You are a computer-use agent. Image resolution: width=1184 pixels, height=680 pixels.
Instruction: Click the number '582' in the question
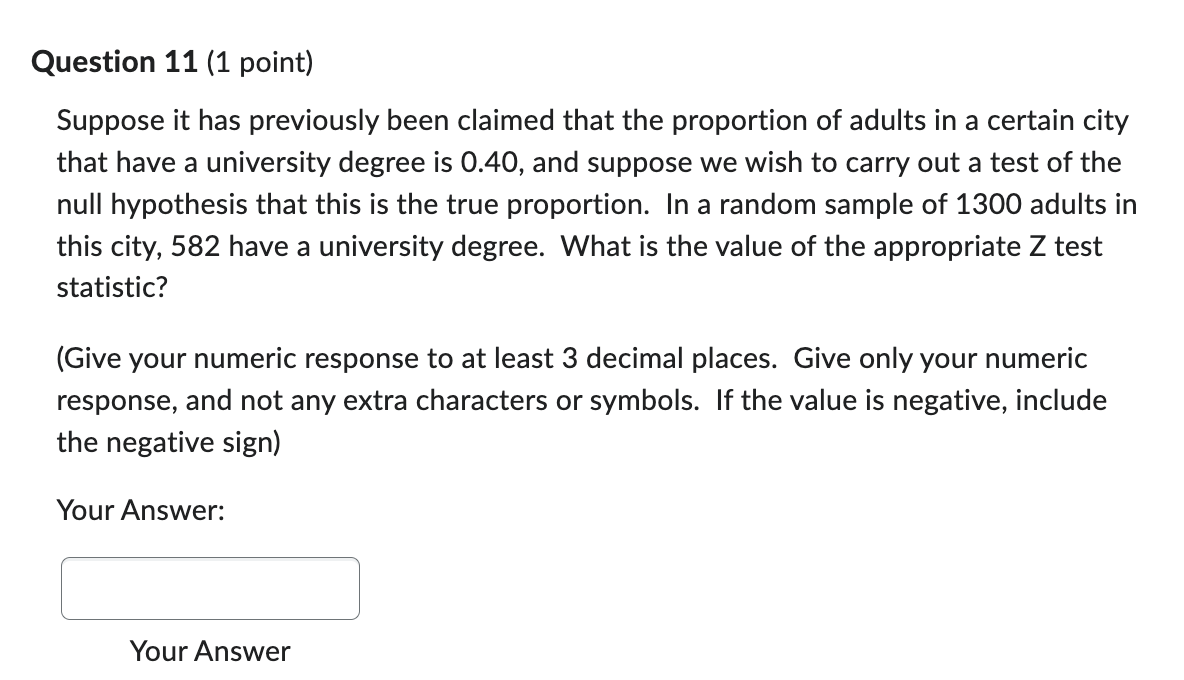pos(195,246)
